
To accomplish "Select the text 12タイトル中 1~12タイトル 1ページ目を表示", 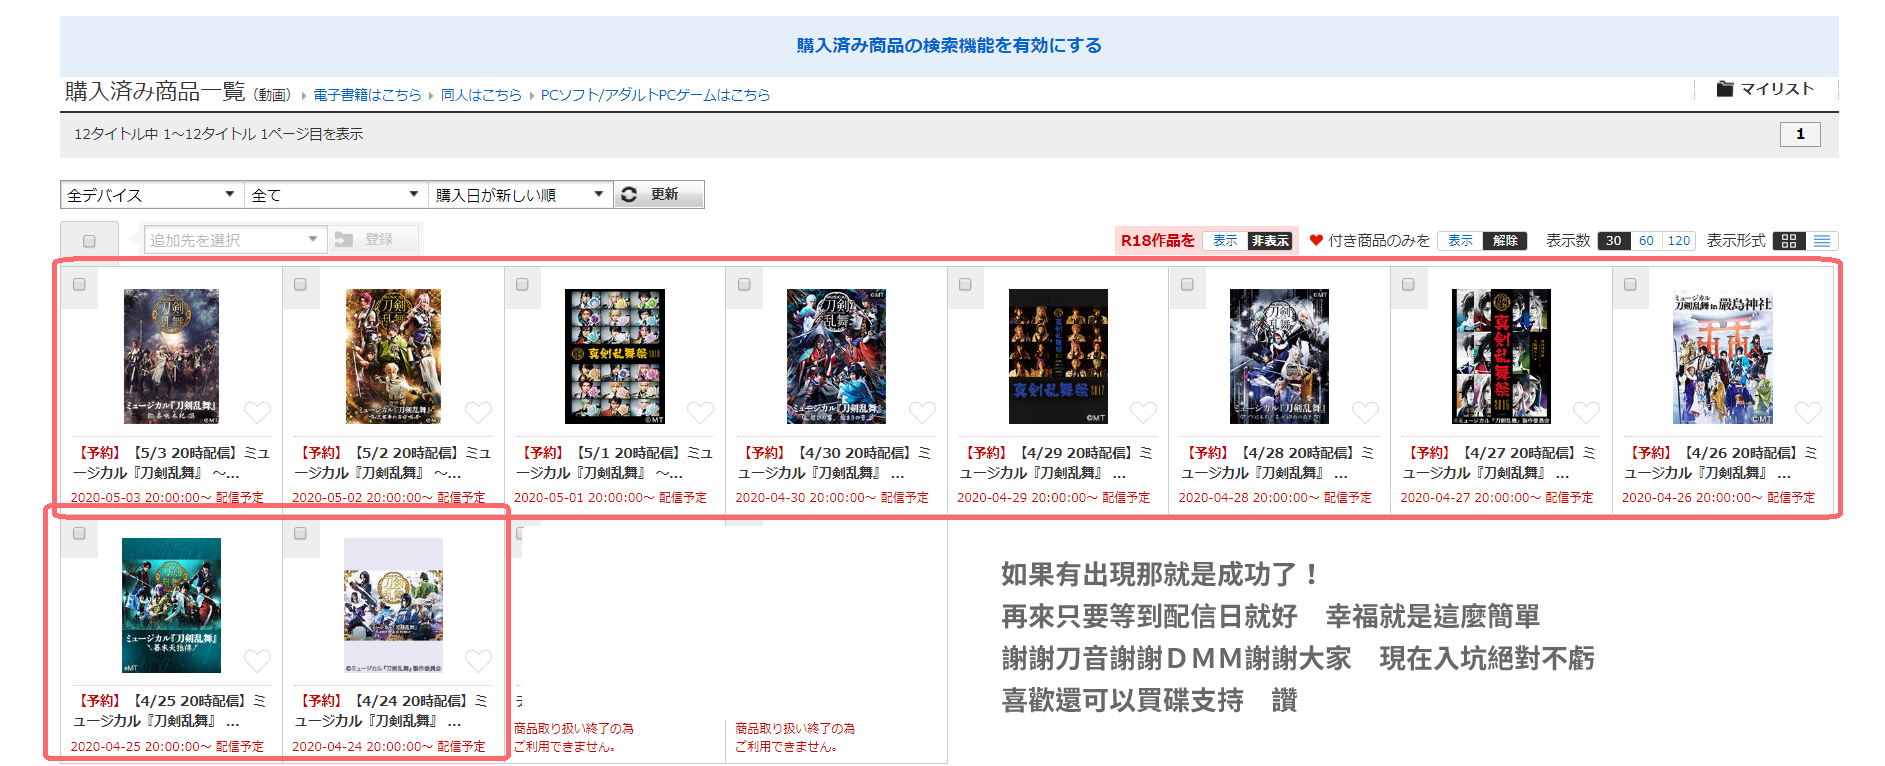I will click(218, 134).
